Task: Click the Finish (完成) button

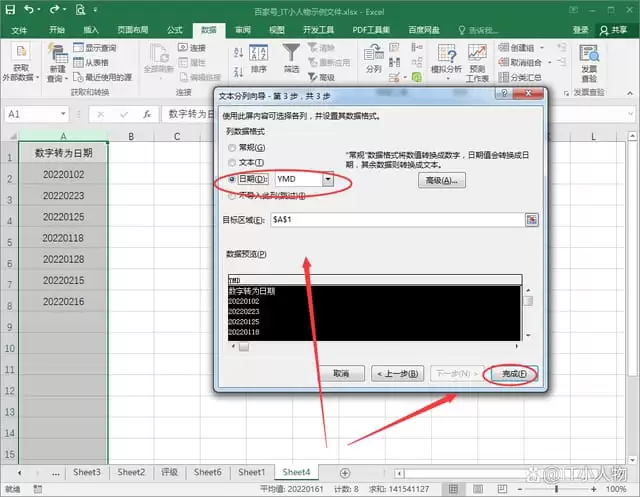Action: (513, 373)
